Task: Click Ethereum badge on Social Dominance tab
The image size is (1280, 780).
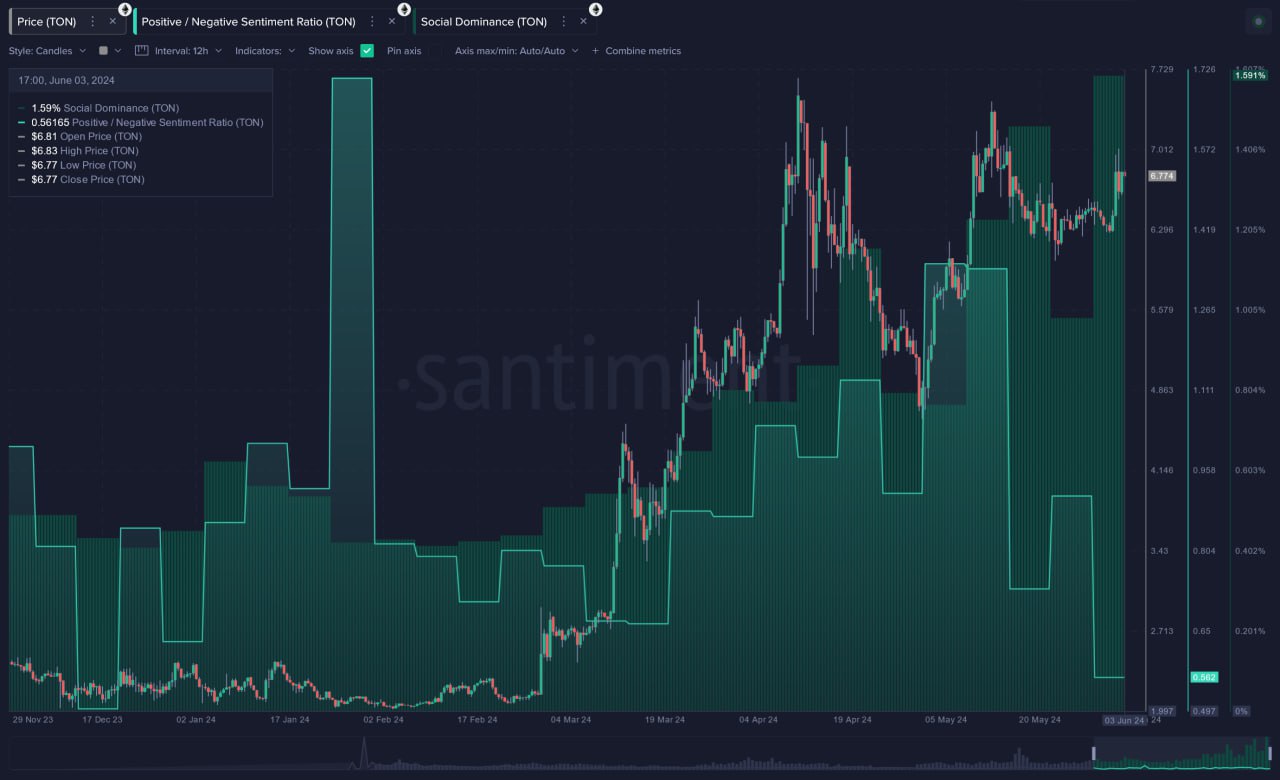Action: (x=595, y=9)
